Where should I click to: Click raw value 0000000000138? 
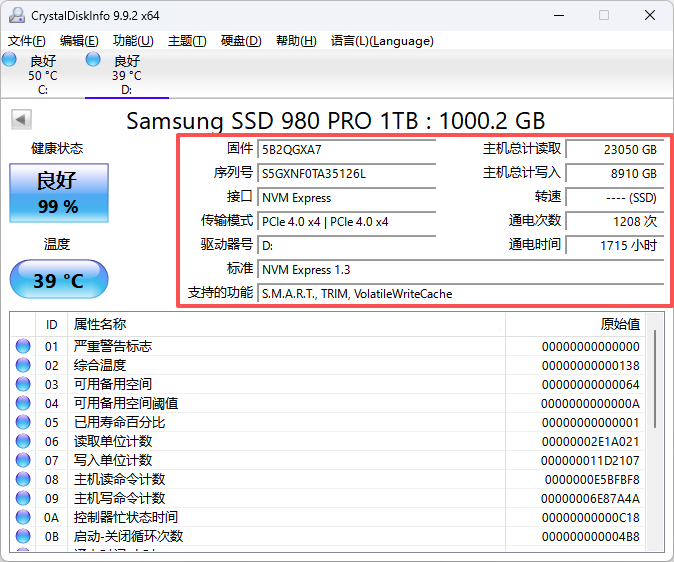[591, 365]
